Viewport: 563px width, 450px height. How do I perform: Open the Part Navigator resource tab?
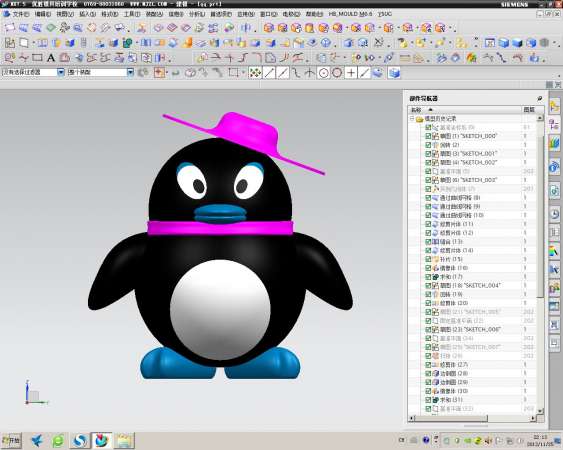pos(555,125)
